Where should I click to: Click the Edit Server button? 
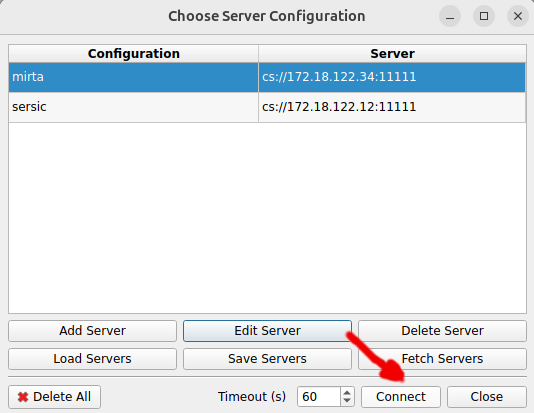(267, 331)
